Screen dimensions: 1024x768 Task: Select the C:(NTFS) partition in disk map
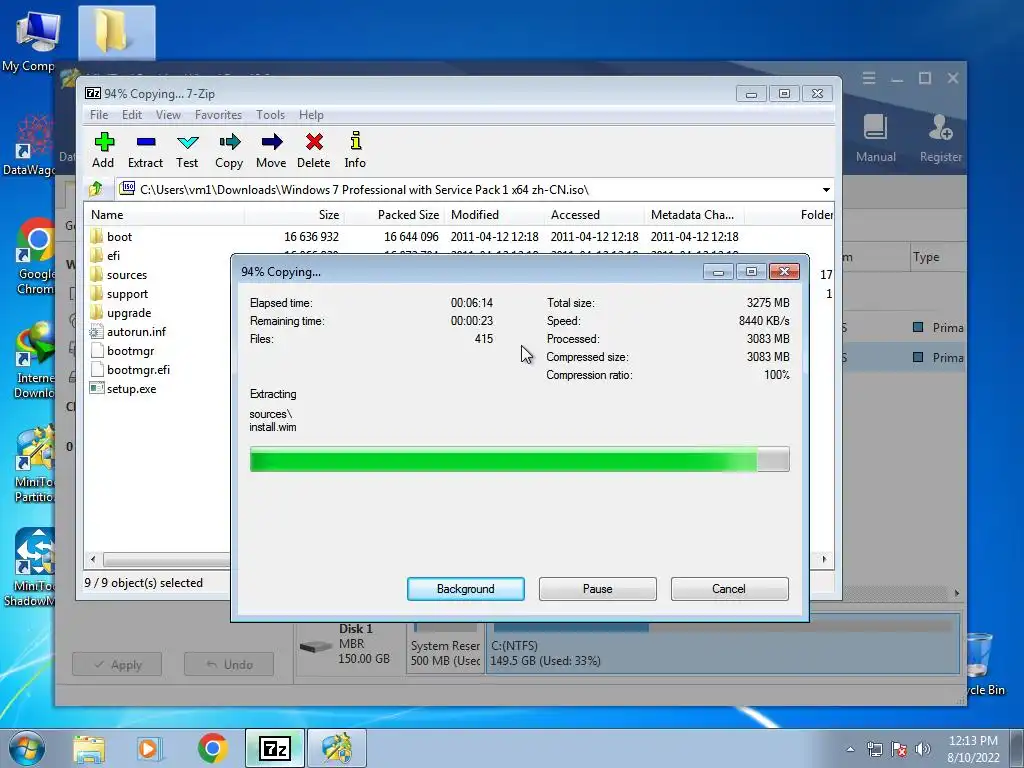coord(722,645)
